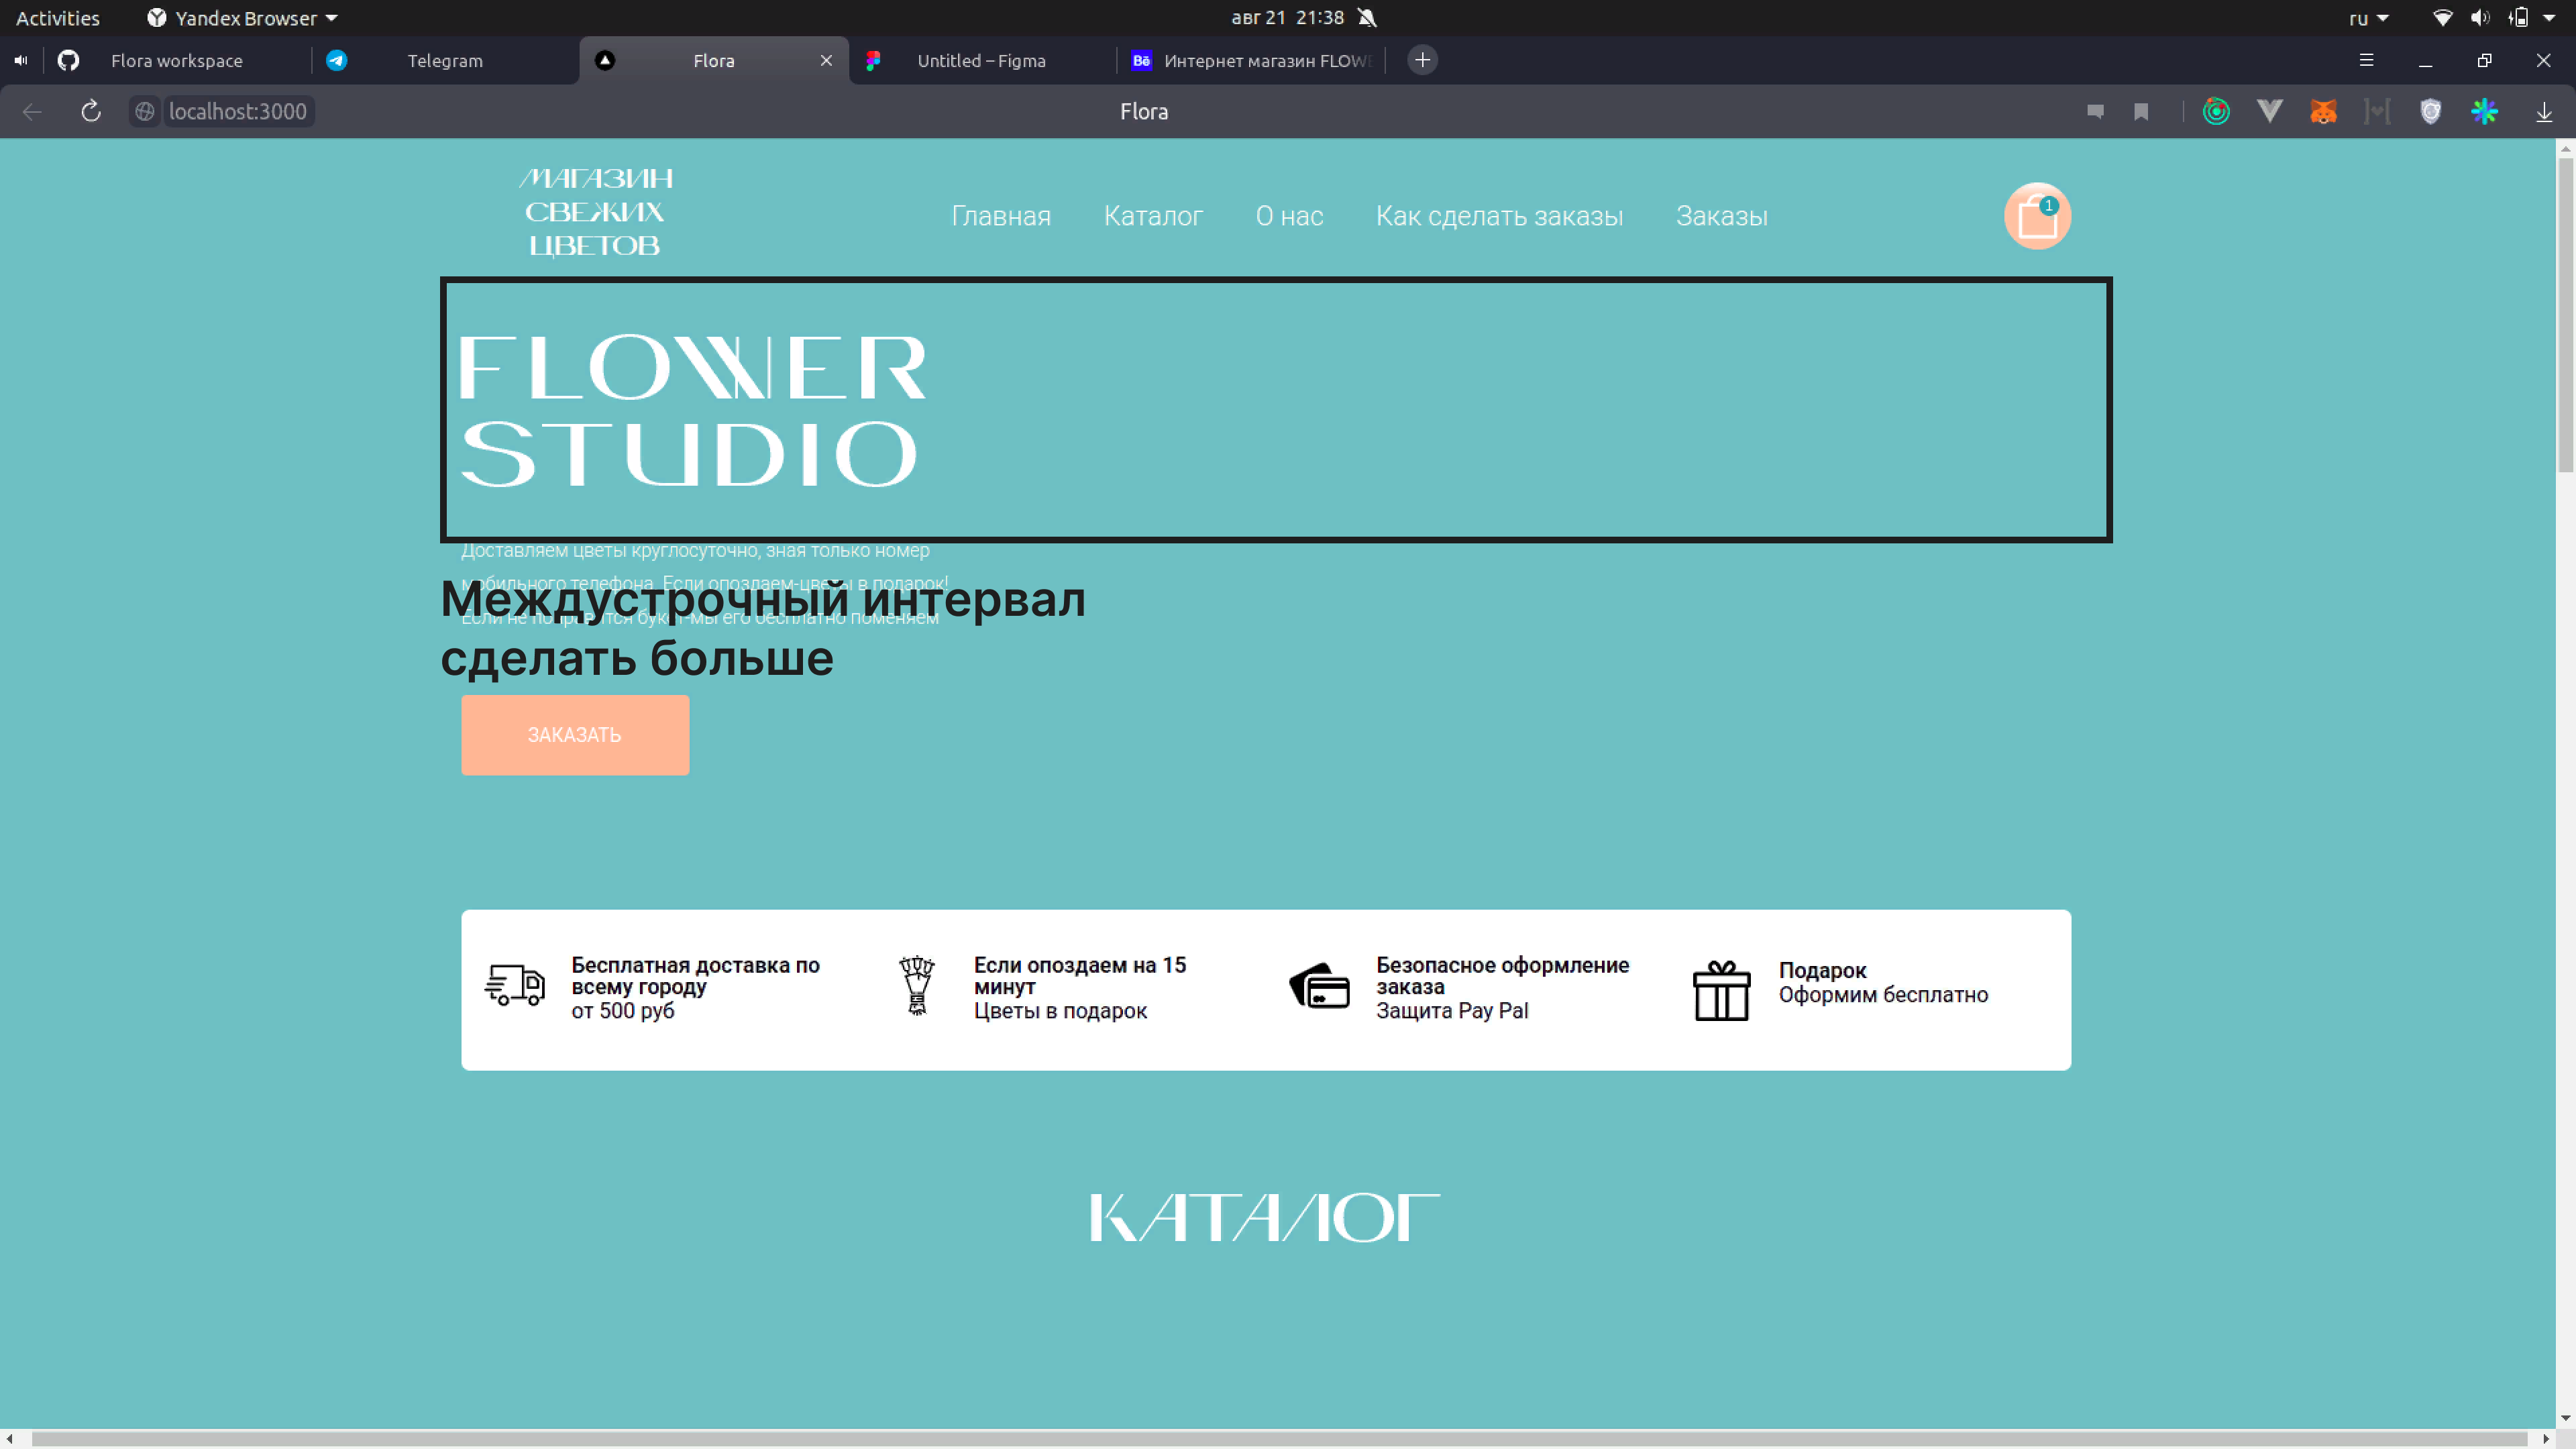Click the ЗАКАЗАТЬ button
Screen dimensions: 2576x1449
coord(574,734)
